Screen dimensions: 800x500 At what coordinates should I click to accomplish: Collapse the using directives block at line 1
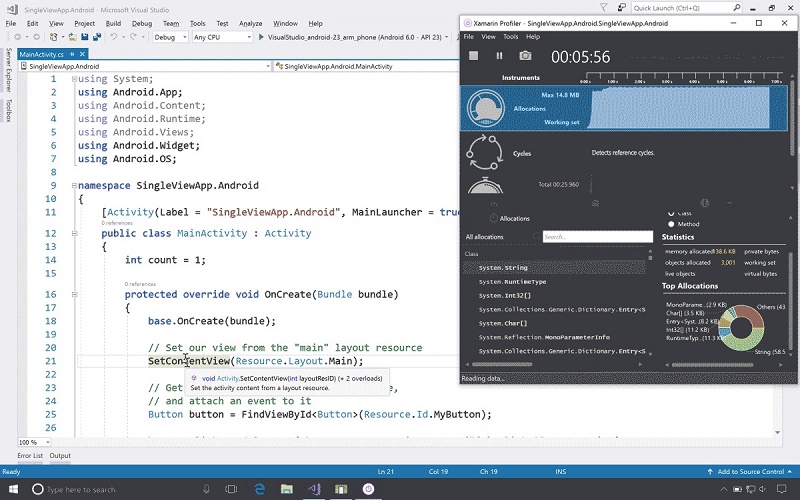point(74,79)
